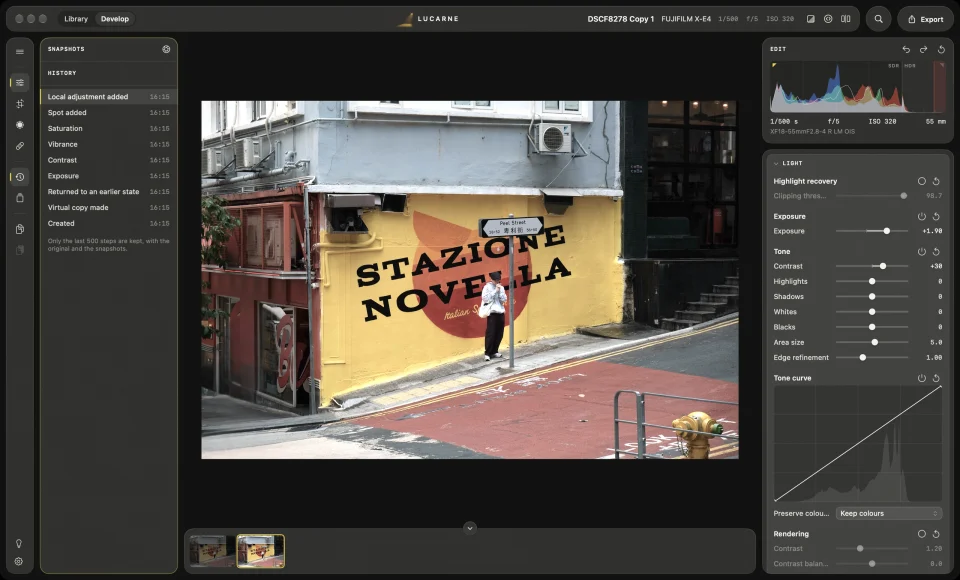Switch to the Library tab
Viewport: 960px width, 580px height.
click(x=76, y=19)
